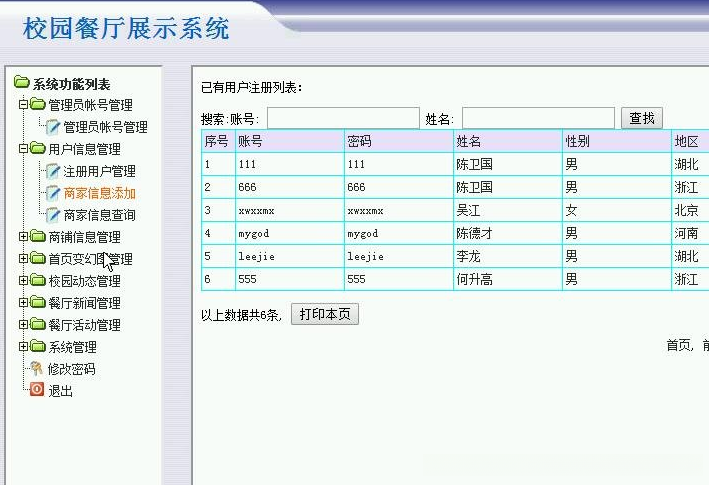The height and width of the screenshot is (485, 709).
Task: Click the 查找 search button
Action: point(642,118)
